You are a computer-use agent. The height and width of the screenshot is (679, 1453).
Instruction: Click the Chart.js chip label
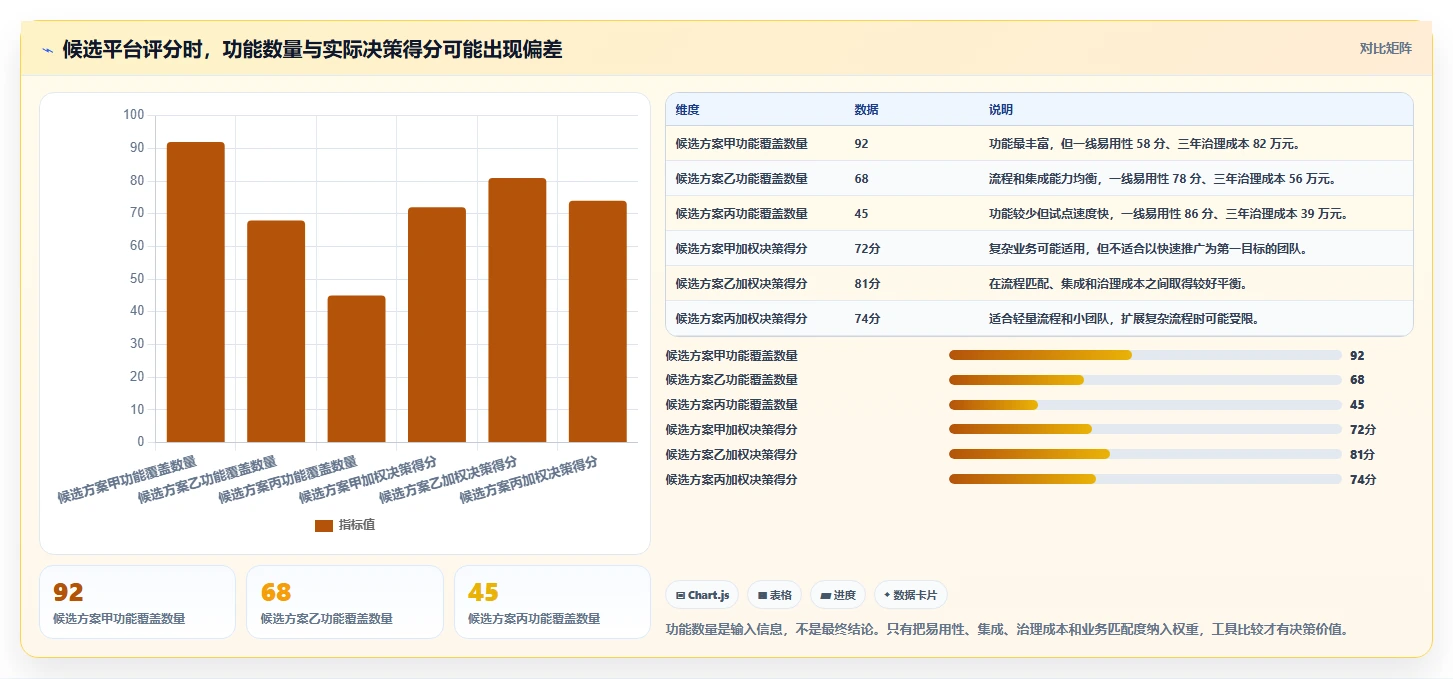pos(709,595)
